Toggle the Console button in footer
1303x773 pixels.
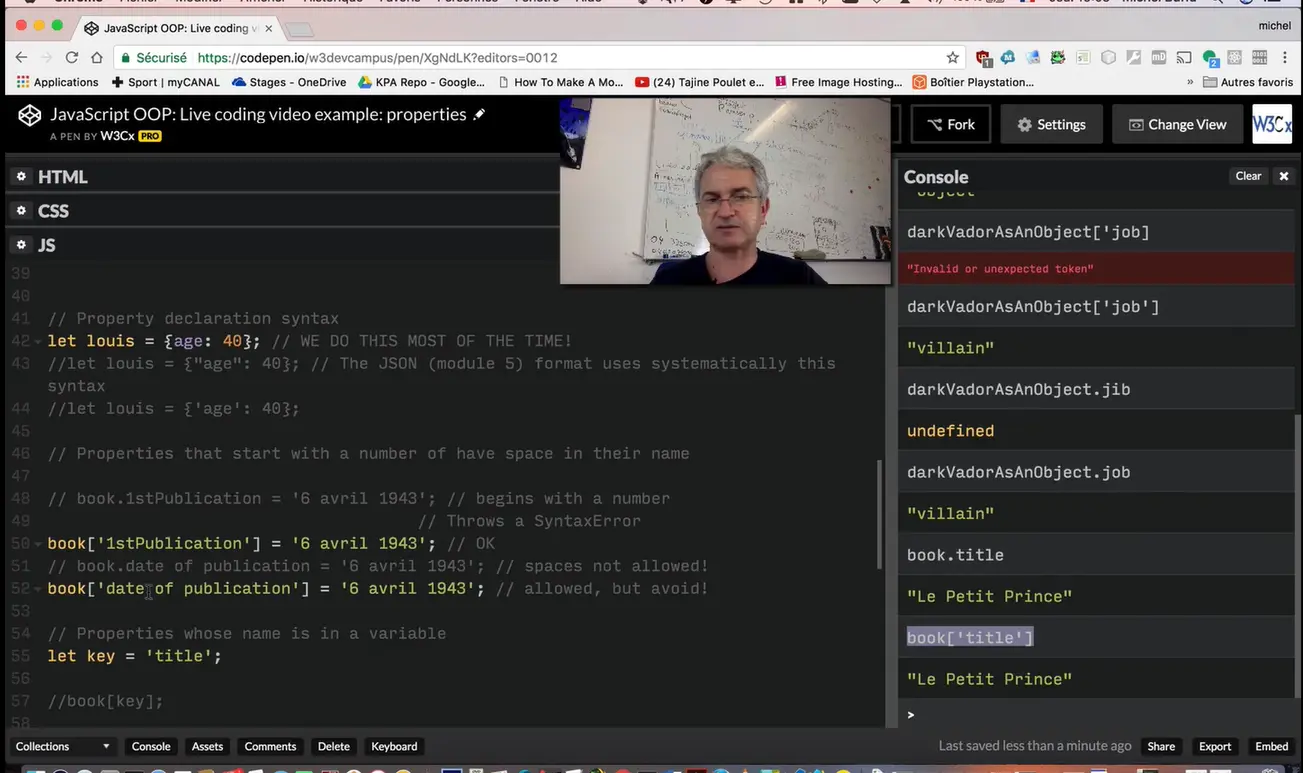[151, 746]
